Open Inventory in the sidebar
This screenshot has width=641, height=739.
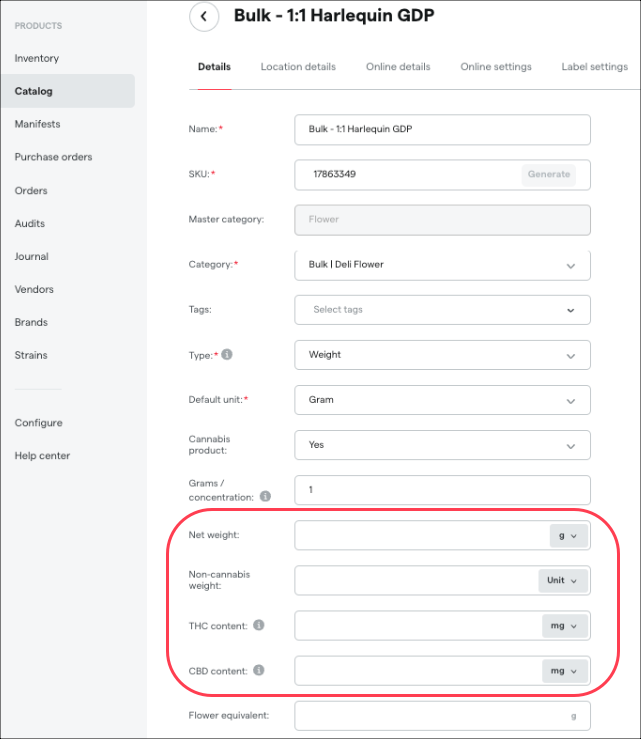(37, 58)
